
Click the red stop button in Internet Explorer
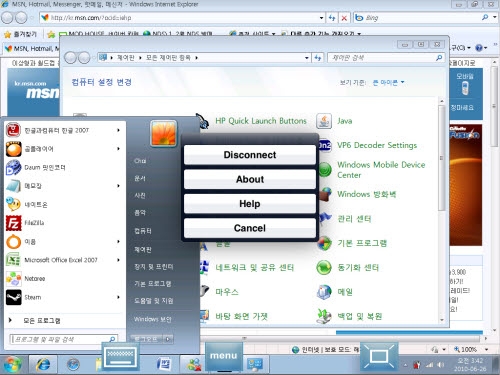click(x=344, y=18)
